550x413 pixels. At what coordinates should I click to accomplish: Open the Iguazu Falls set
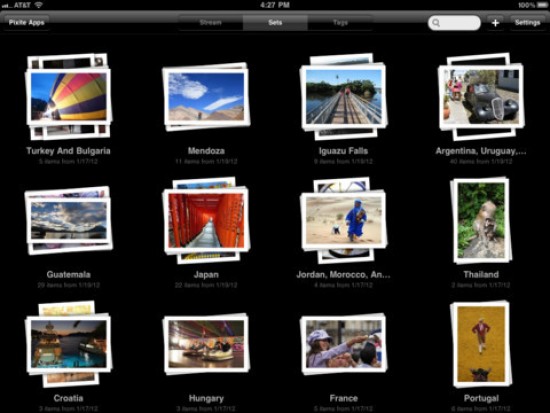point(343,96)
